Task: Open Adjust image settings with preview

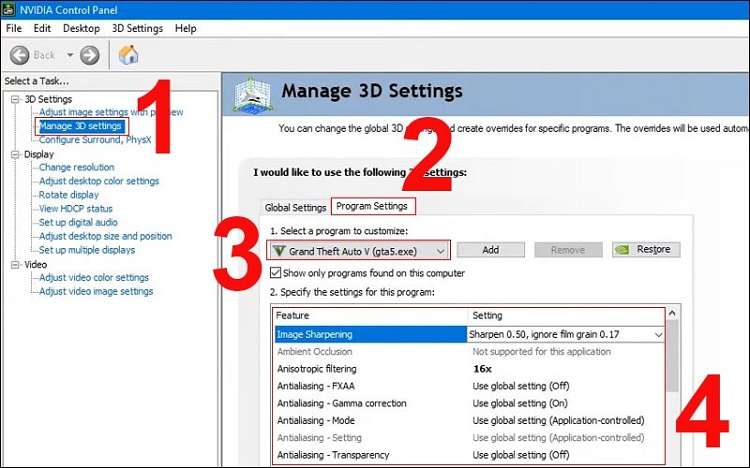Action: (111, 112)
